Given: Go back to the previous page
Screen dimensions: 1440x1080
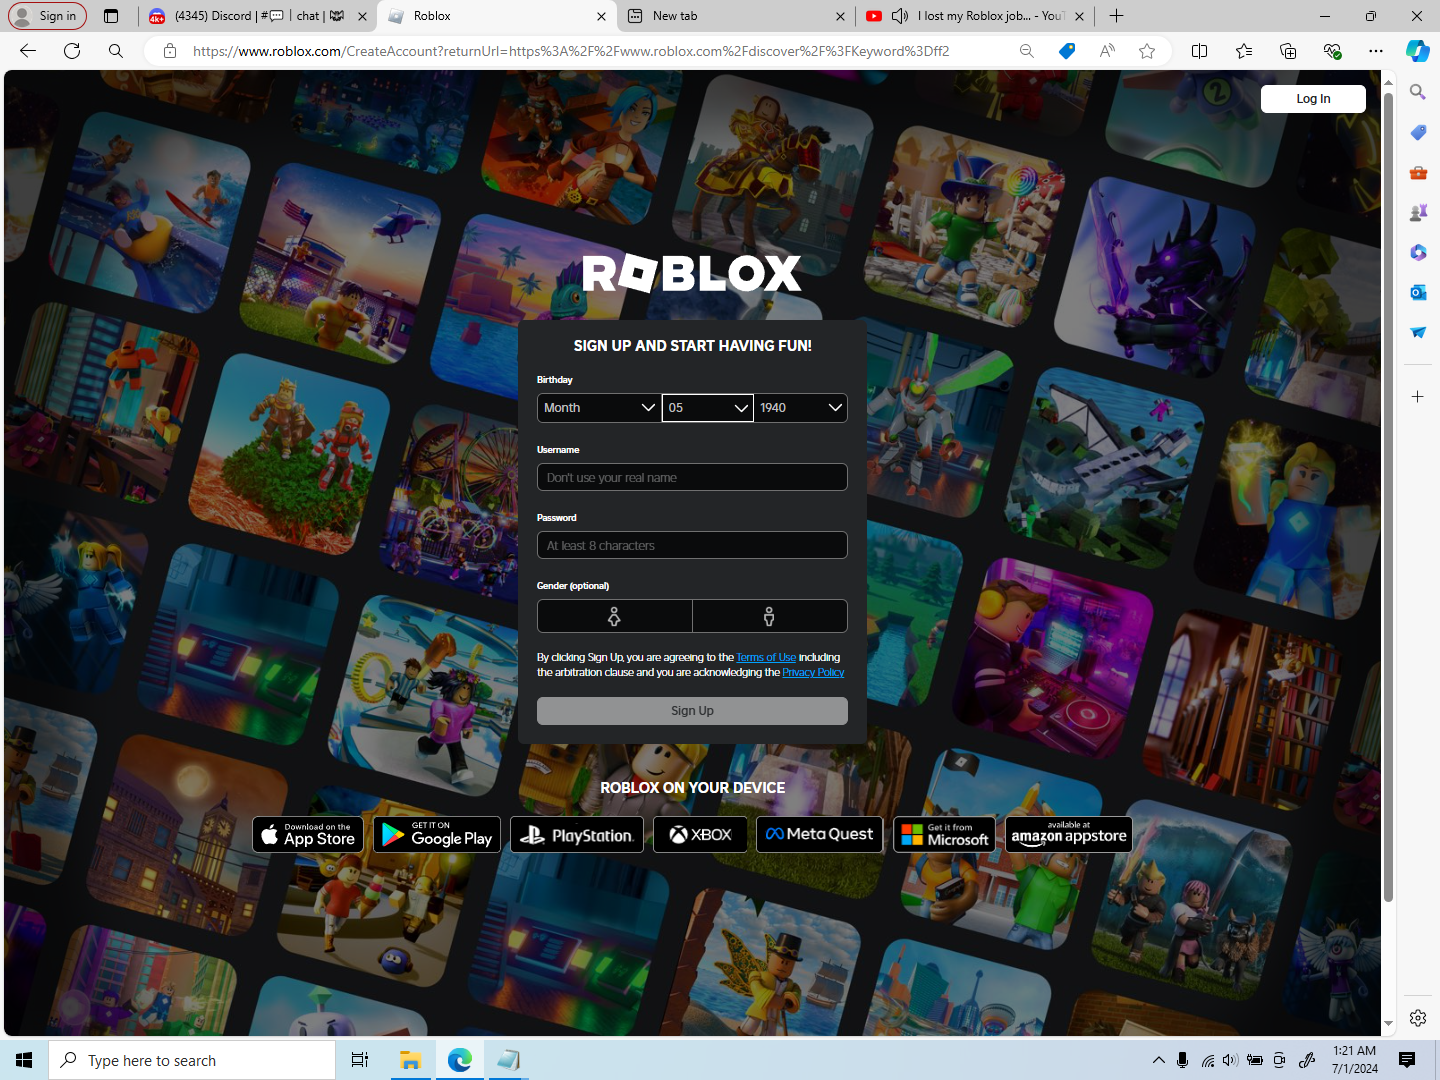Looking at the screenshot, I should [28, 51].
